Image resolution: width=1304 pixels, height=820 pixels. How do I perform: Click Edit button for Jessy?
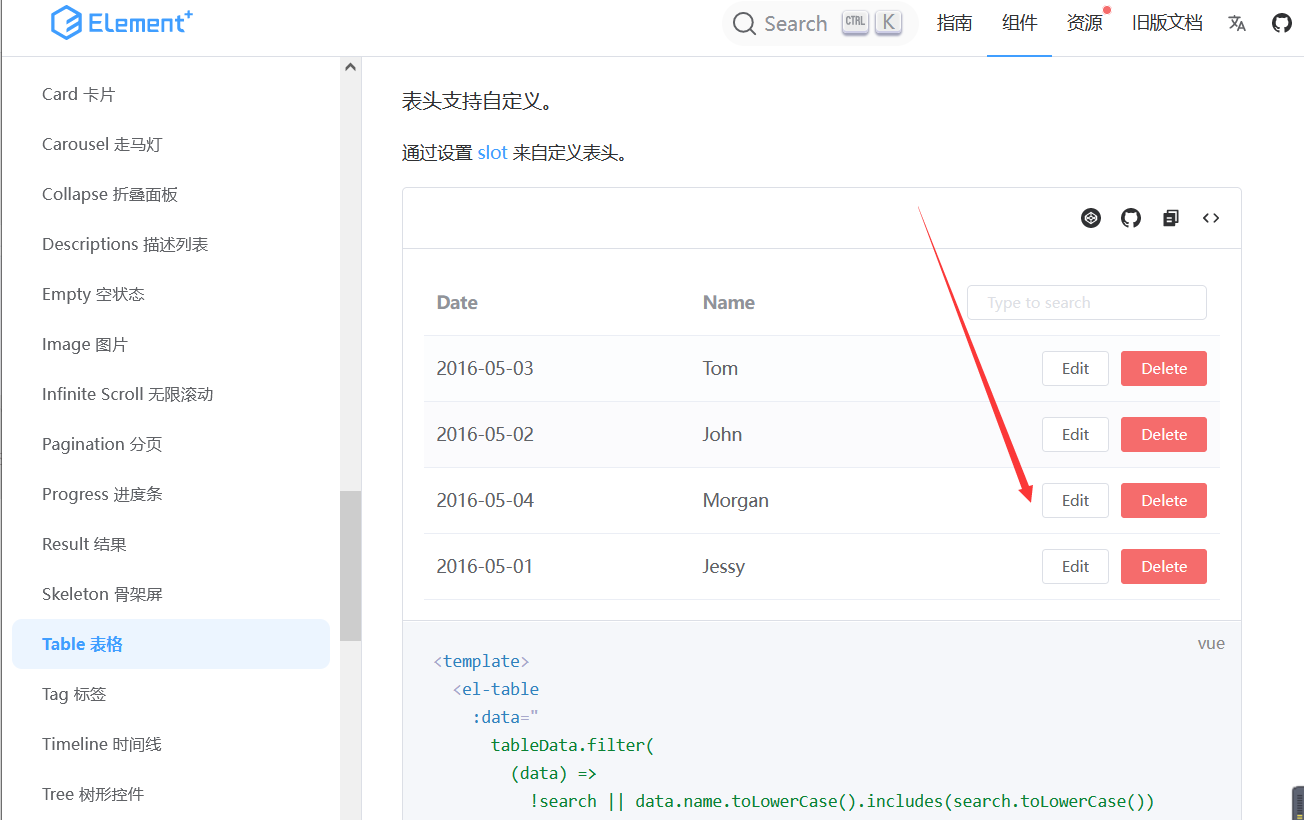pyautogui.click(x=1075, y=566)
